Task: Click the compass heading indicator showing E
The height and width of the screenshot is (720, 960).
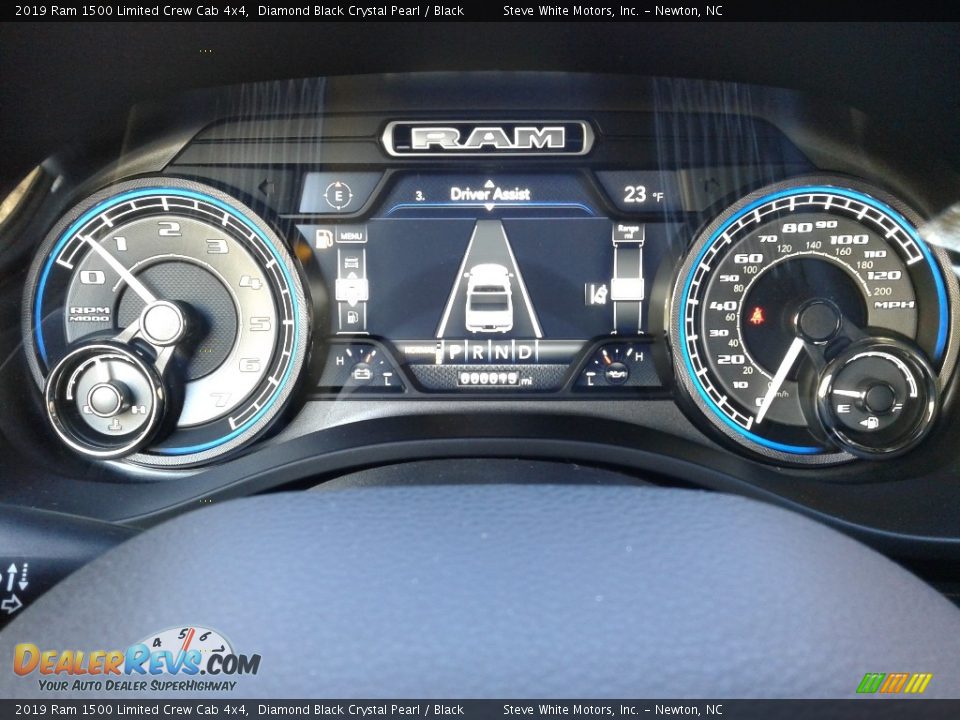Action: coord(338,195)
